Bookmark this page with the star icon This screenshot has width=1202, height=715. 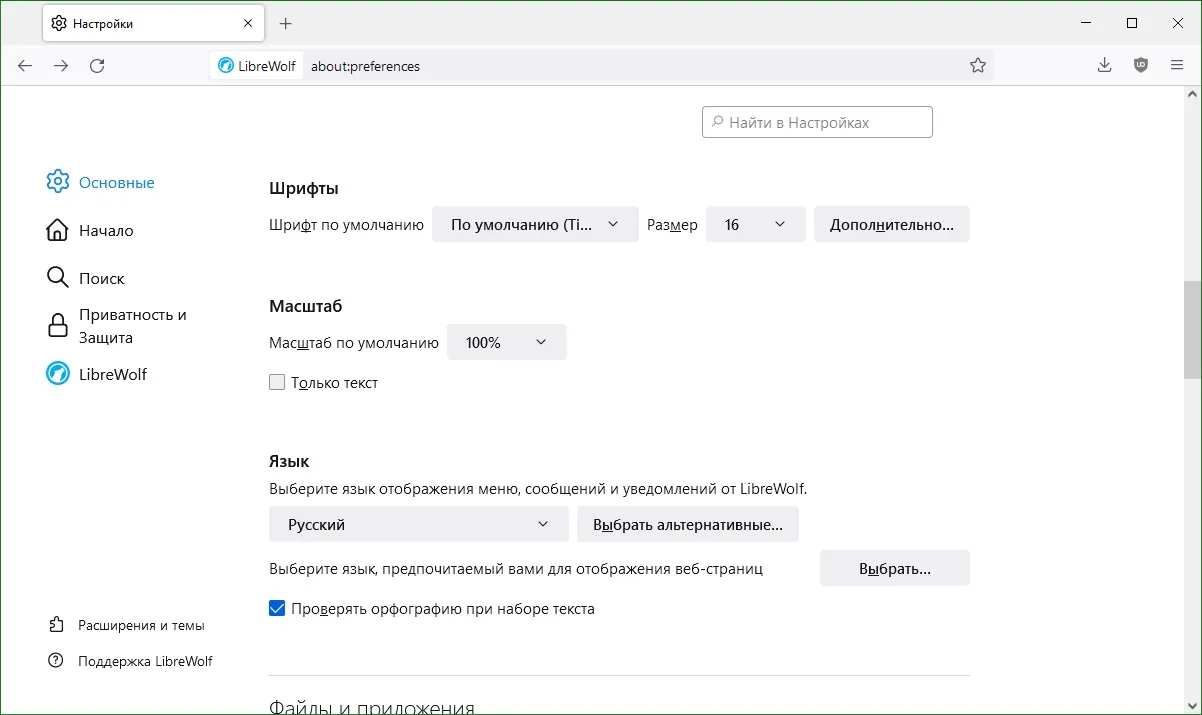pos(978,66)
